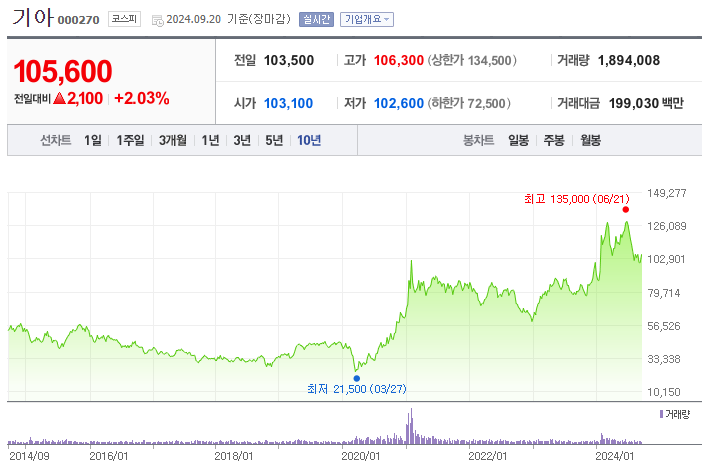Open the 월봉 candlestick chart
Screen dimensions: 702x472
(x=591, y=140)
